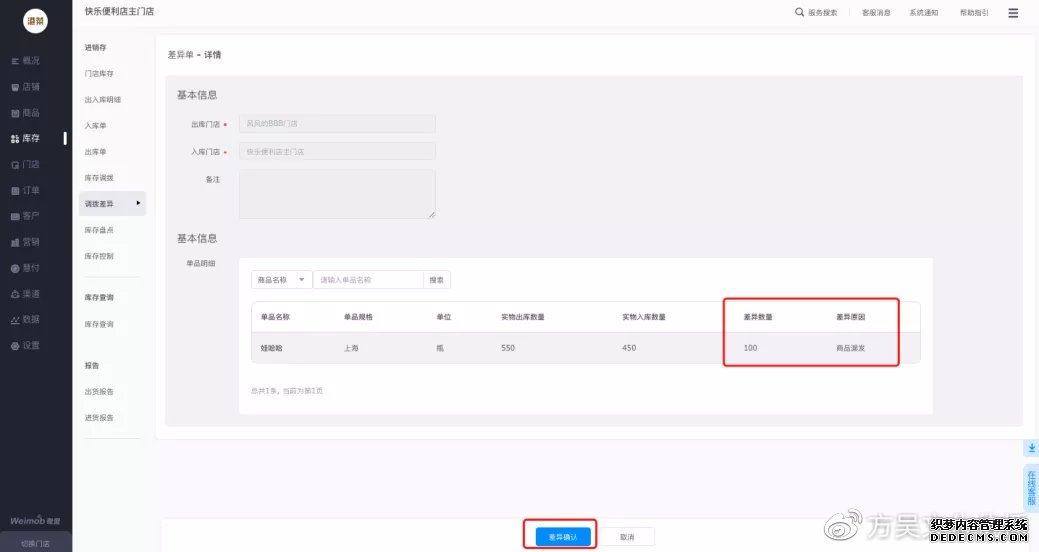Click the 单品规格 column header

358,317
